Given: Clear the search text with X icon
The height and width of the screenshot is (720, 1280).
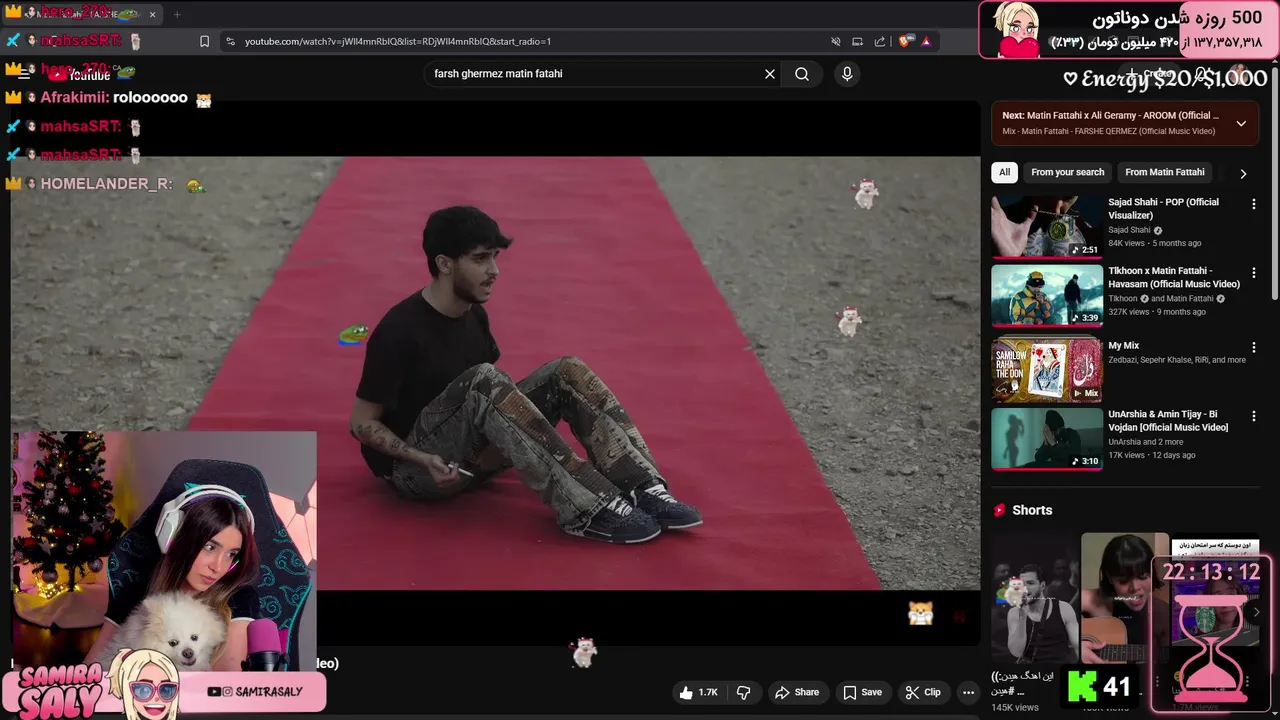Looking at the screenshot, I should [770, 74].
